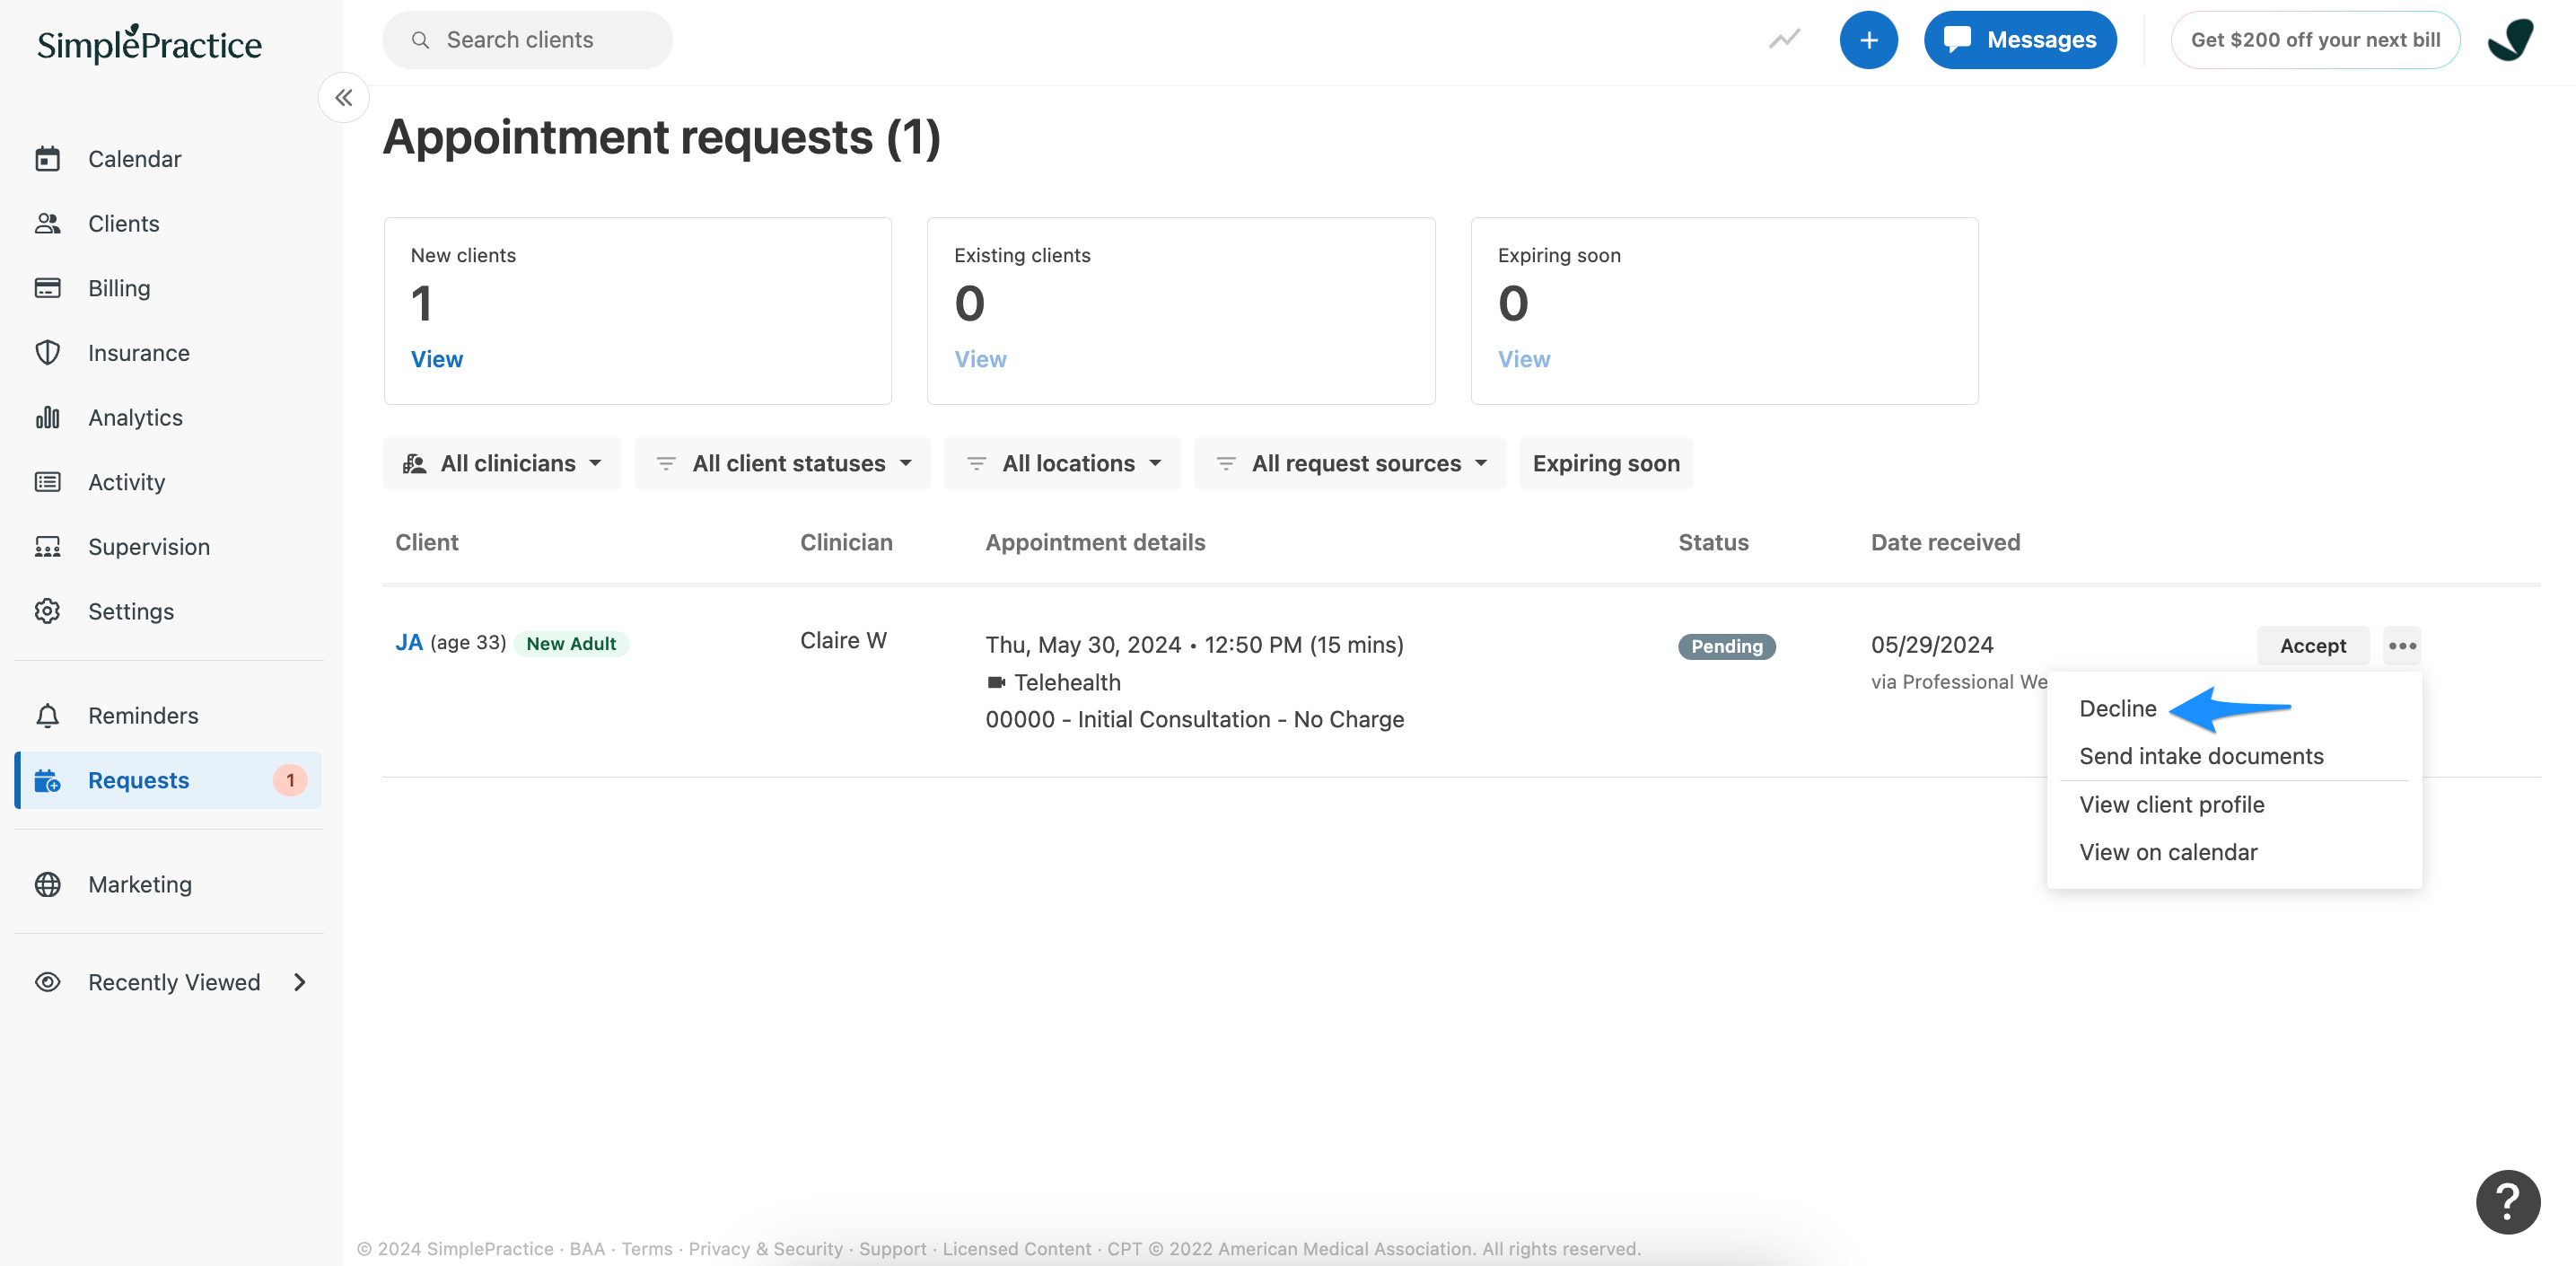This screenshot has height=1266, width=2576.
Task: Choose View client profile
Action: tap(2171, 804)
